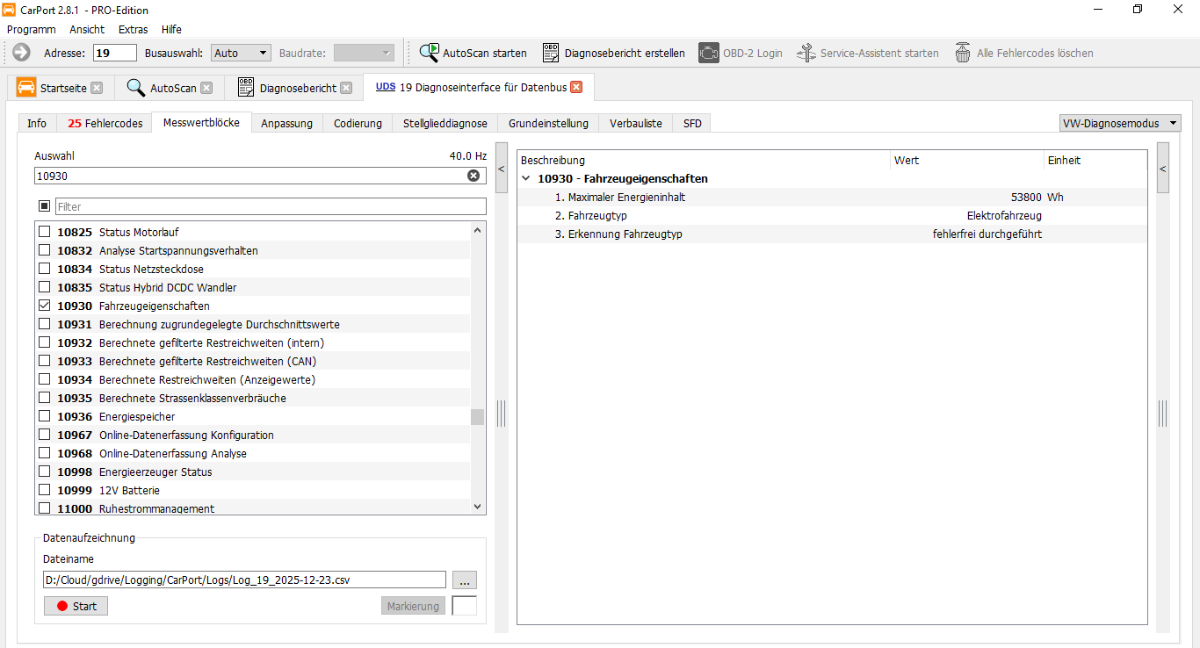Click the select-all square icon next to Filter
The width and height of the screenshot is (1200, 648).
coord(44,206)
